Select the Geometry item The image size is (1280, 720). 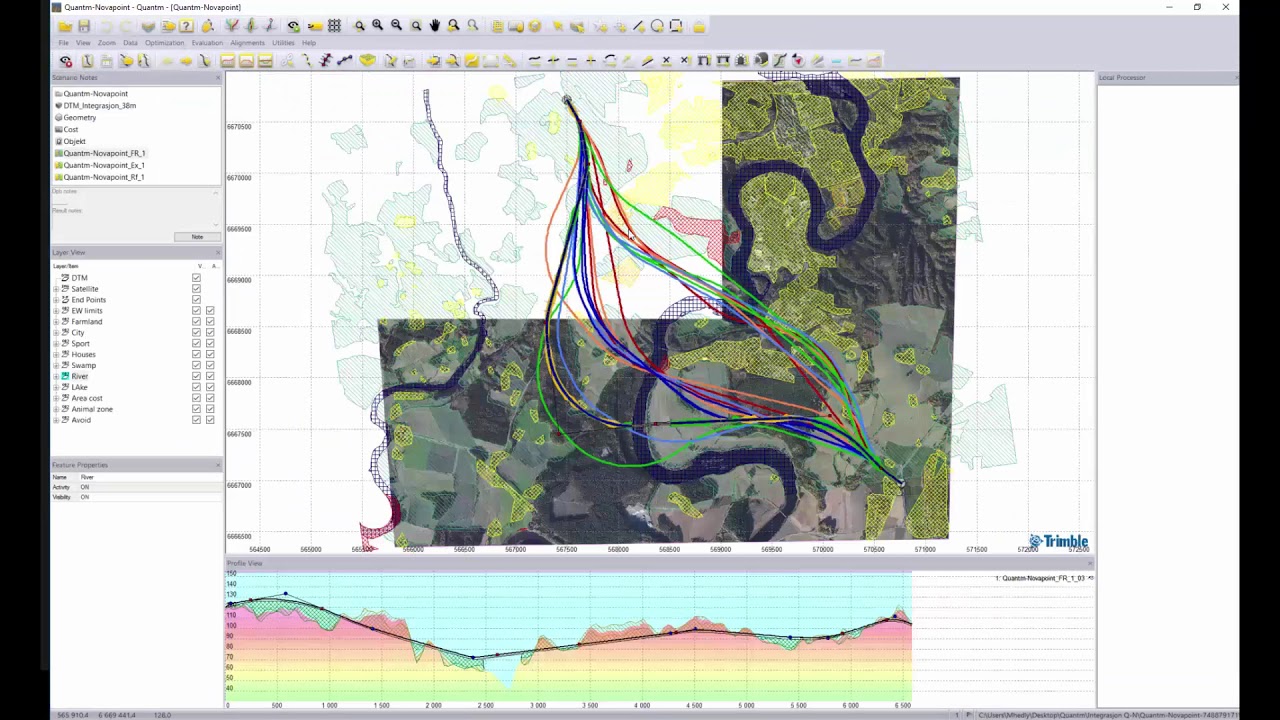[x=80, y=117]
